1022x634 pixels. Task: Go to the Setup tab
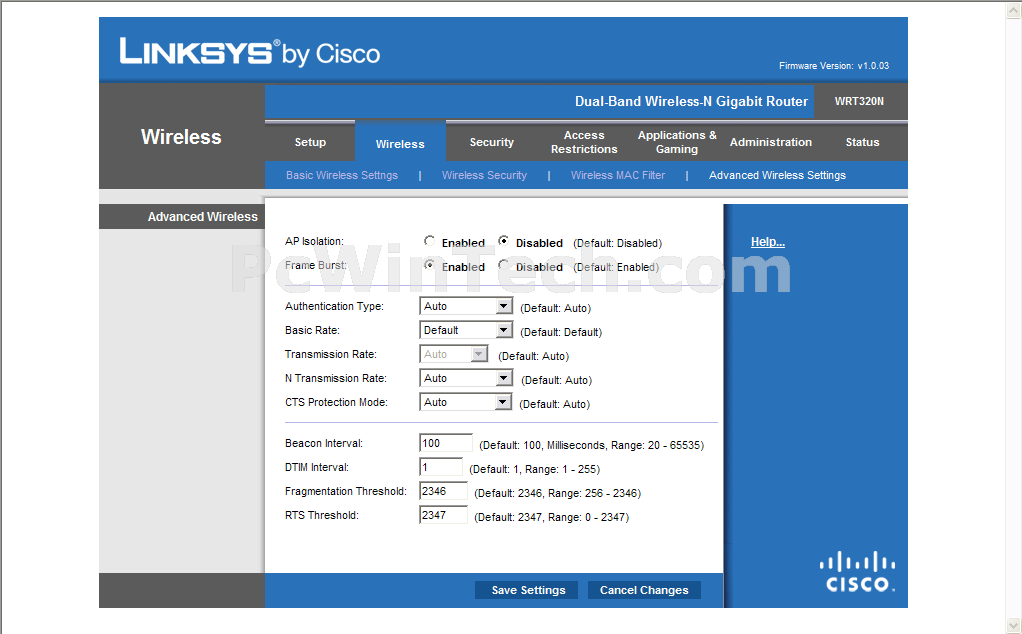coord(310,142)
